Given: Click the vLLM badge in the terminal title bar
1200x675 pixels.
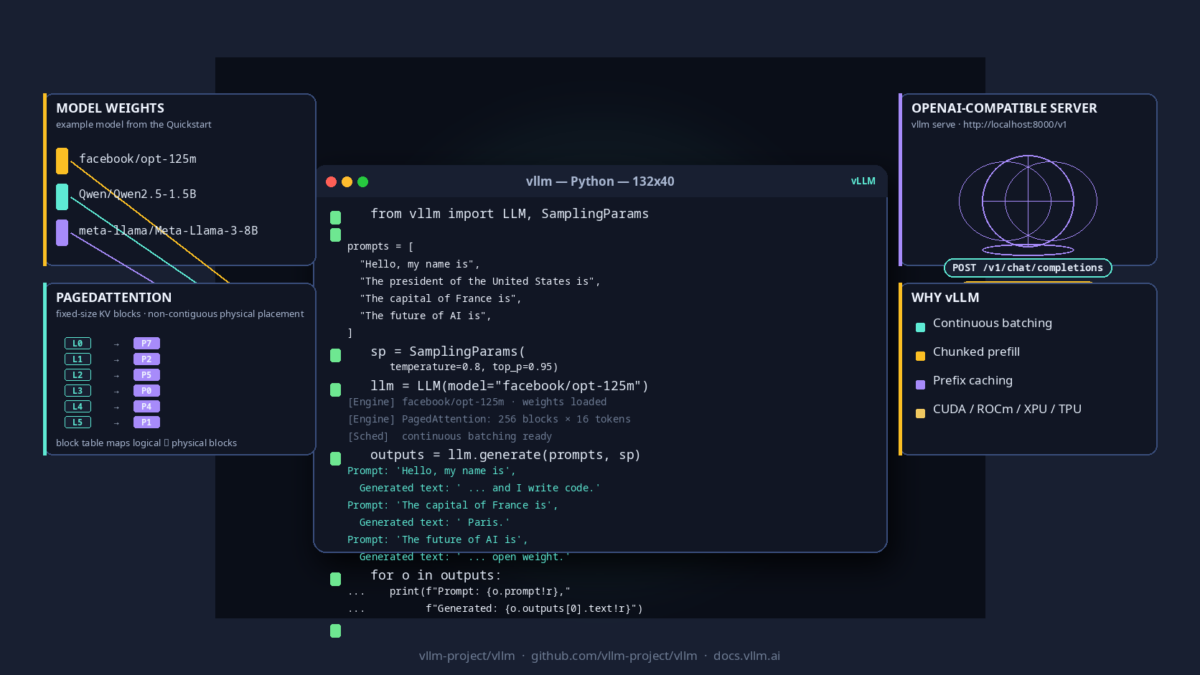Looking at the screenshot, I should click(863, 181).
